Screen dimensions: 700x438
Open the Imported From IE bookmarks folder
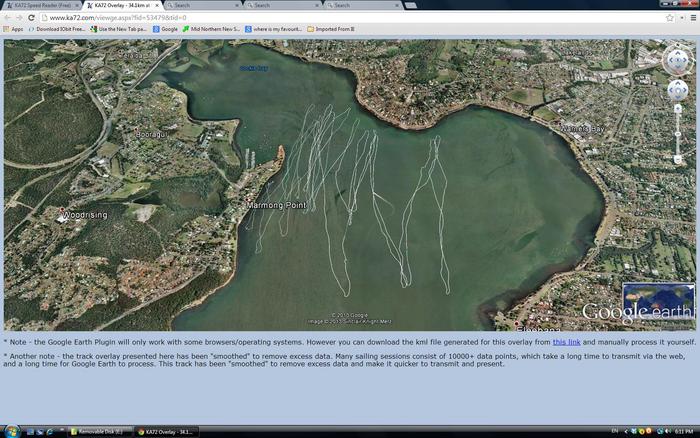pyautogui.click(x=331, y=29)
